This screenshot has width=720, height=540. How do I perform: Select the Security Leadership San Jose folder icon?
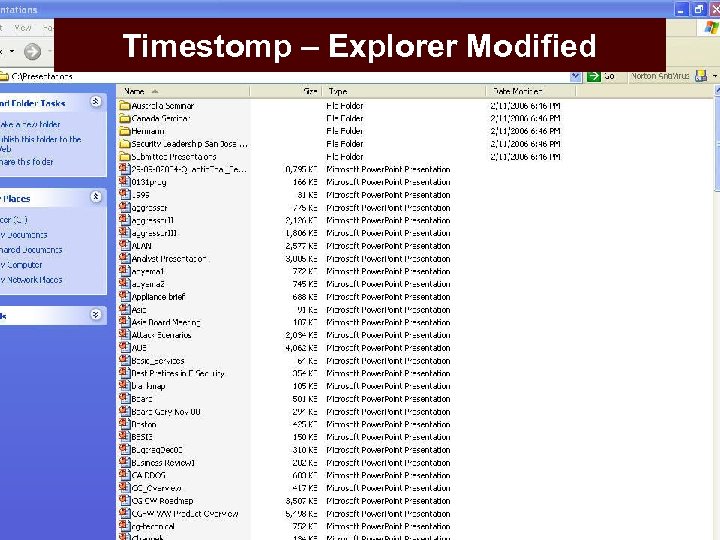(124, 144)
